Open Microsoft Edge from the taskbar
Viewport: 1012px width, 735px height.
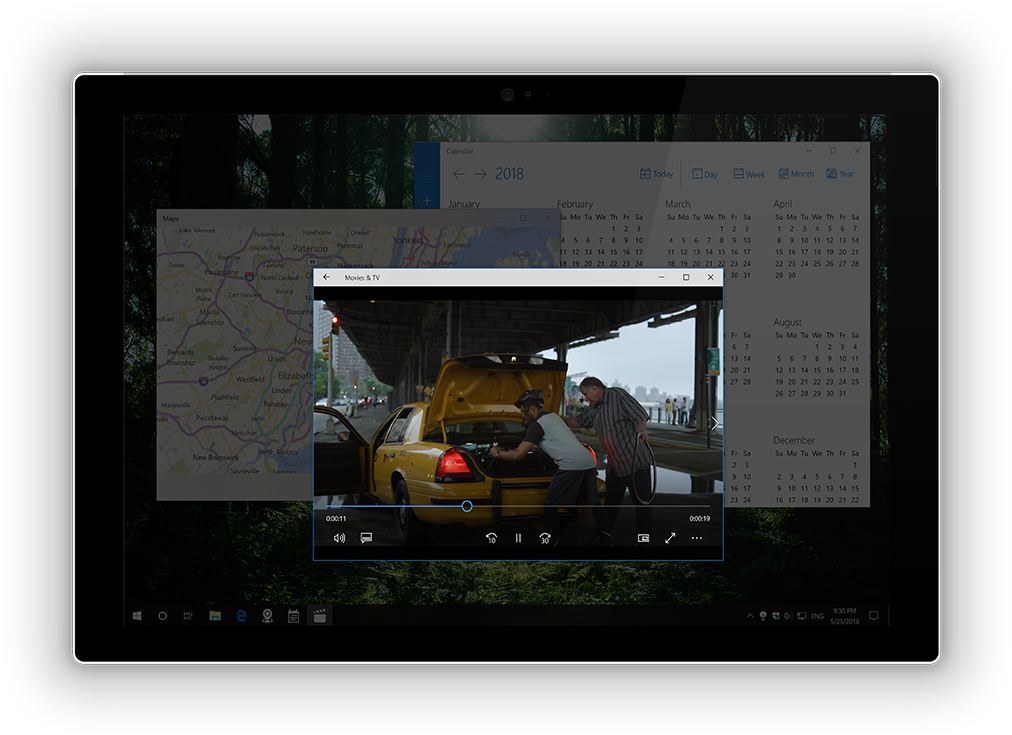click(241, 616)
